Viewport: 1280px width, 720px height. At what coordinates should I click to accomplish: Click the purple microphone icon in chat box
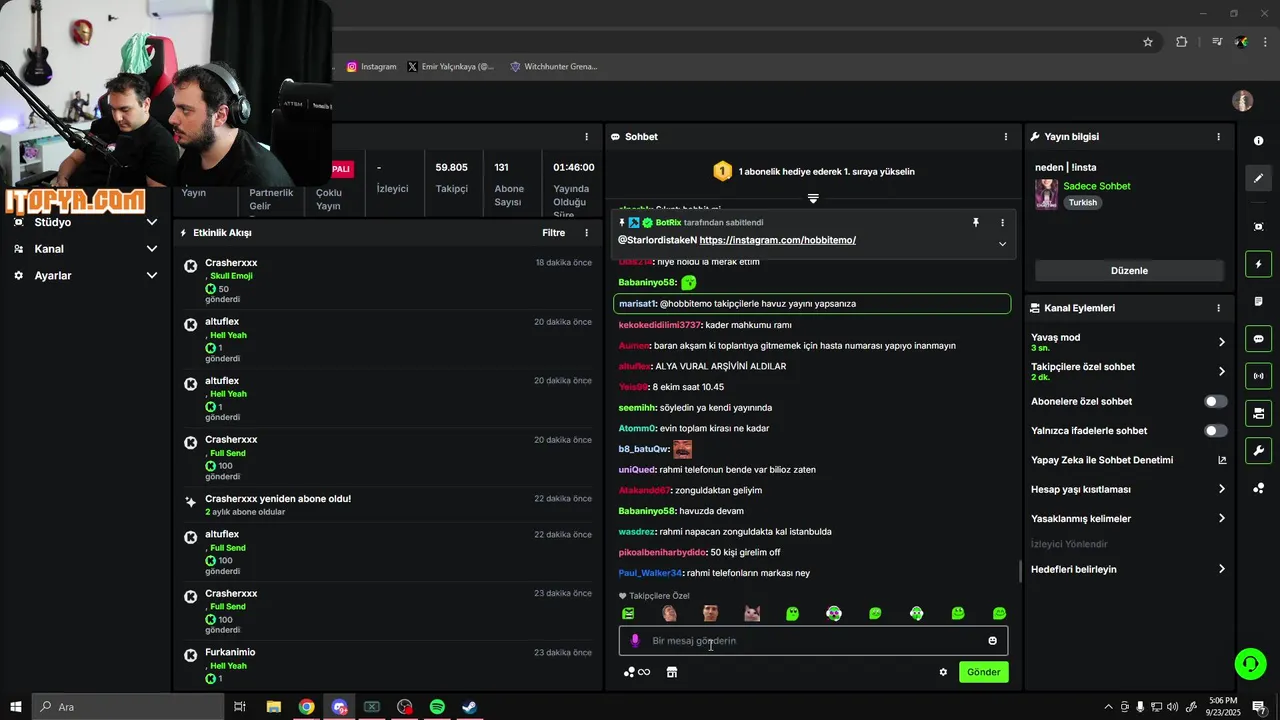click(x=634, y=641)
